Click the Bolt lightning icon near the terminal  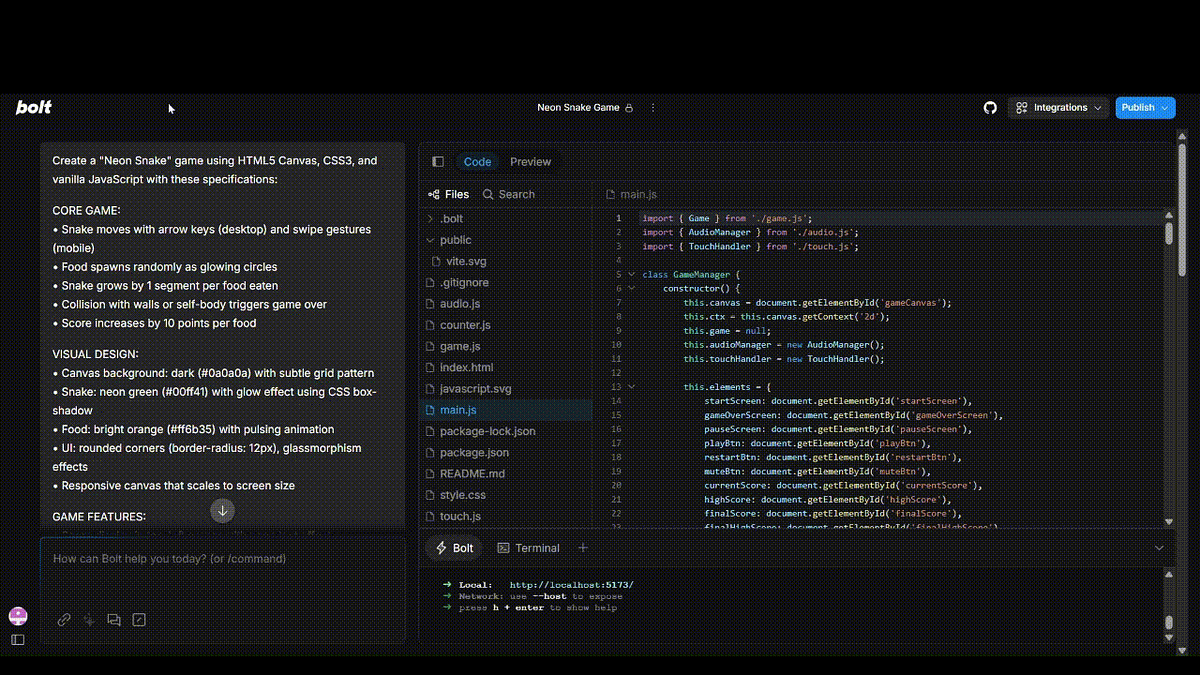(441, 547)
